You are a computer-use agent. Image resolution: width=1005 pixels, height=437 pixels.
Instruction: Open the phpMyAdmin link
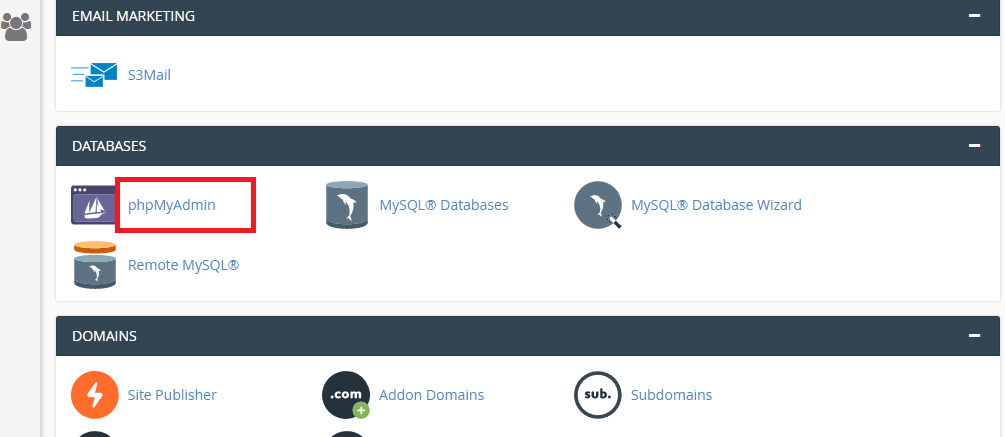point(172,205)
